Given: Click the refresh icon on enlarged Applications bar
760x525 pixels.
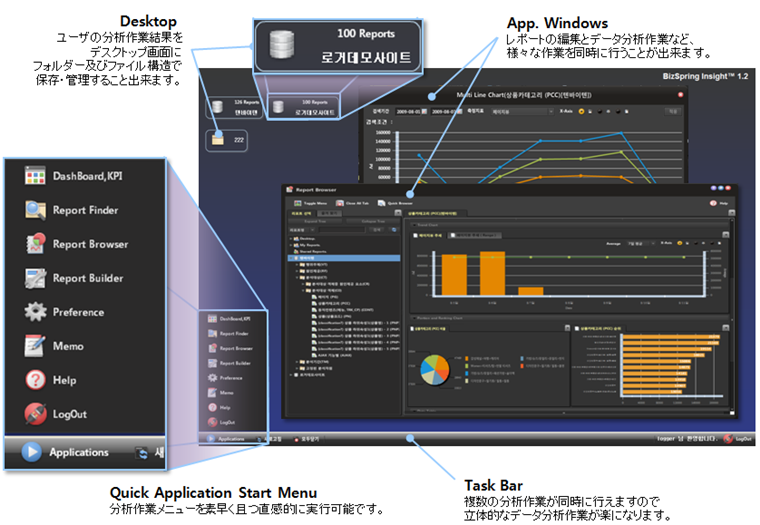Looking at the screenshot, I should tap(142, 453).
